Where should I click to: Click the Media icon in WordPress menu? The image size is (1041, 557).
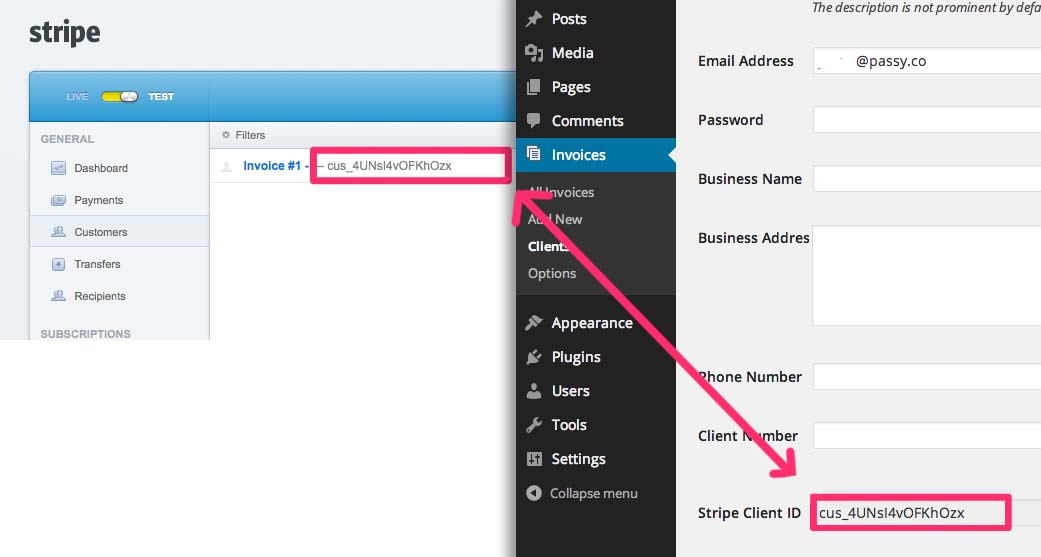point(534,52)
